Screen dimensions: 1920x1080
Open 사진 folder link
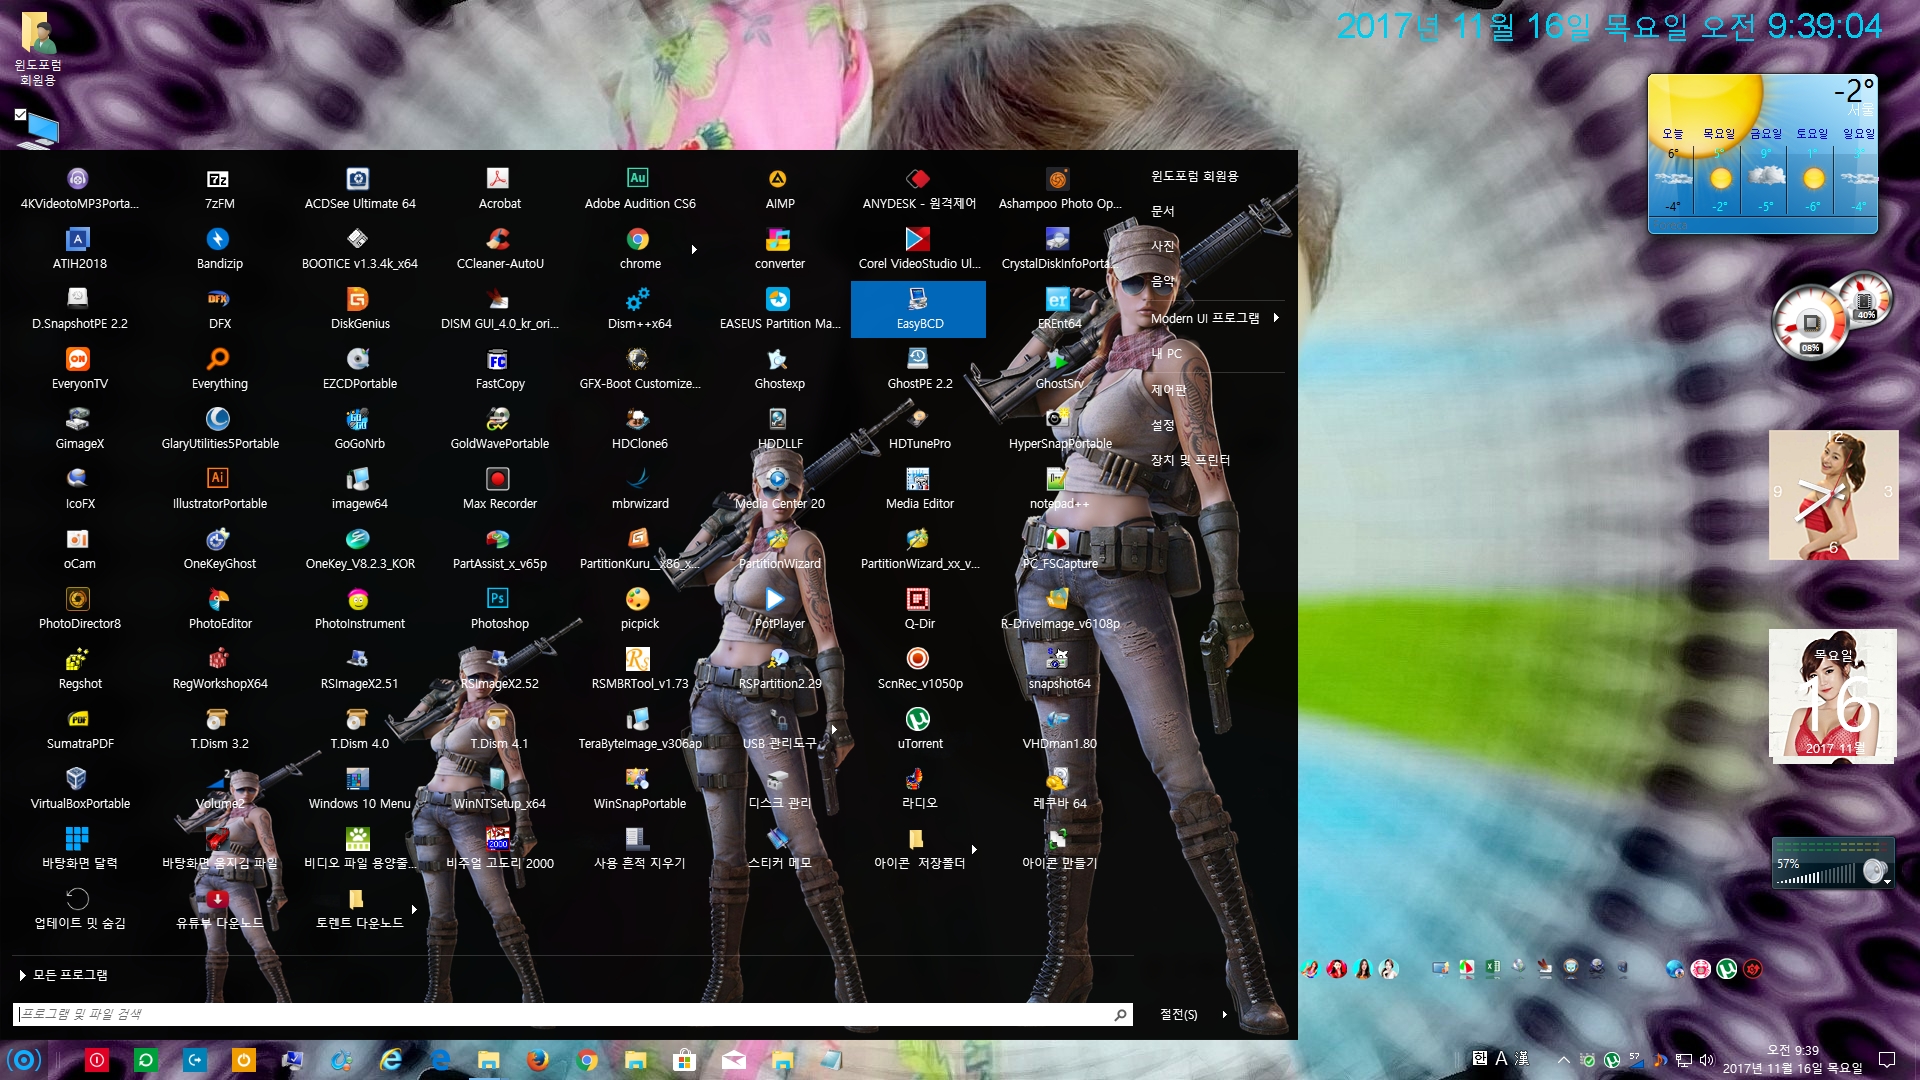pyautogui.click(x=1163, y=246)
